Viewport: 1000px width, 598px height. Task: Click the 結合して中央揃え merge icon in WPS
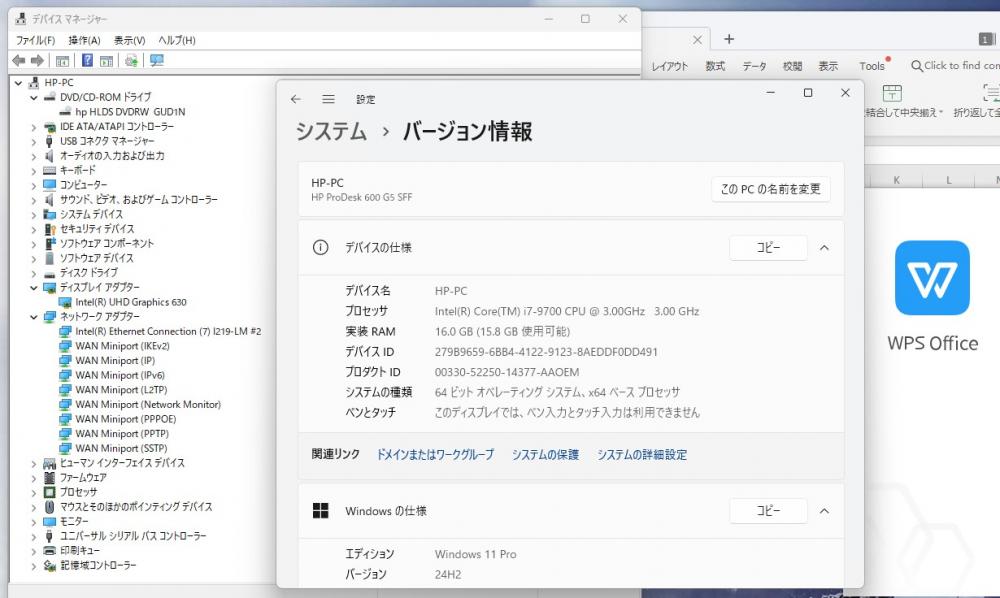tap(892, 94)
